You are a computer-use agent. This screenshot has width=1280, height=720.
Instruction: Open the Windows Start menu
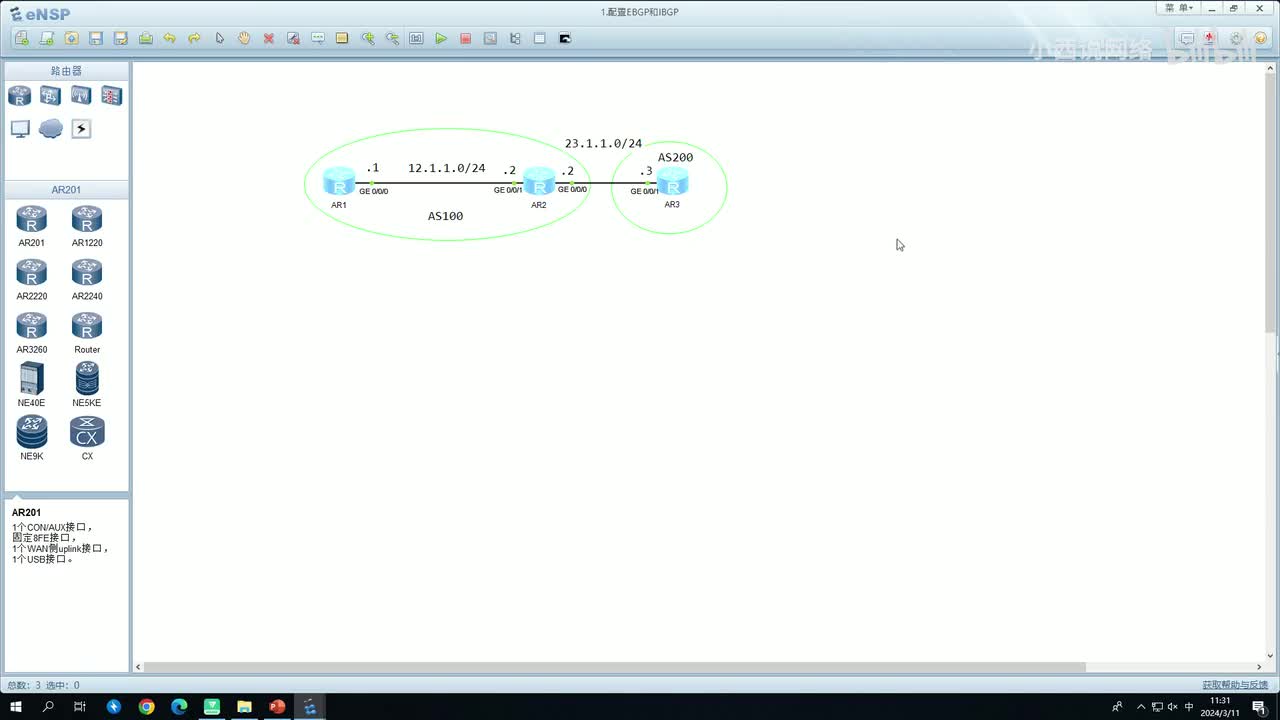pyautogui.click(x=16, y=707)
